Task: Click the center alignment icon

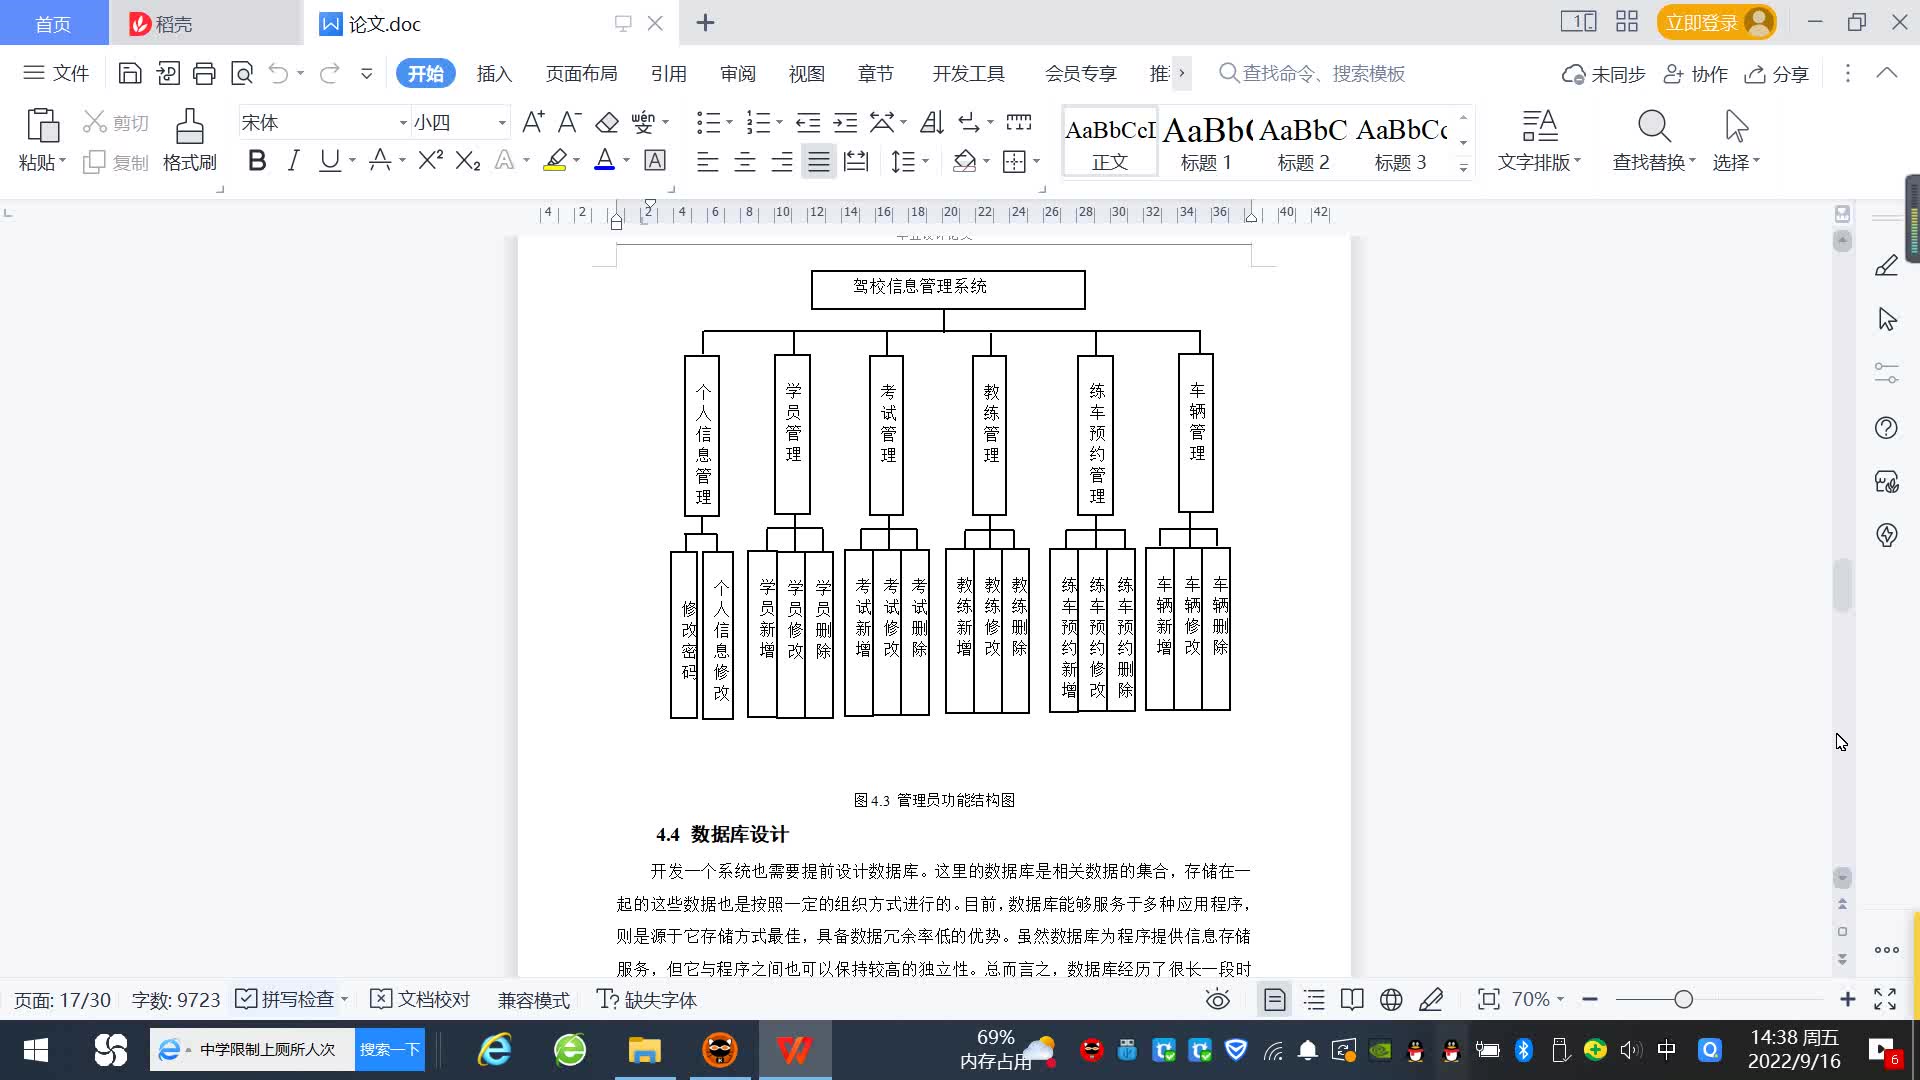Action: point(745,162)
